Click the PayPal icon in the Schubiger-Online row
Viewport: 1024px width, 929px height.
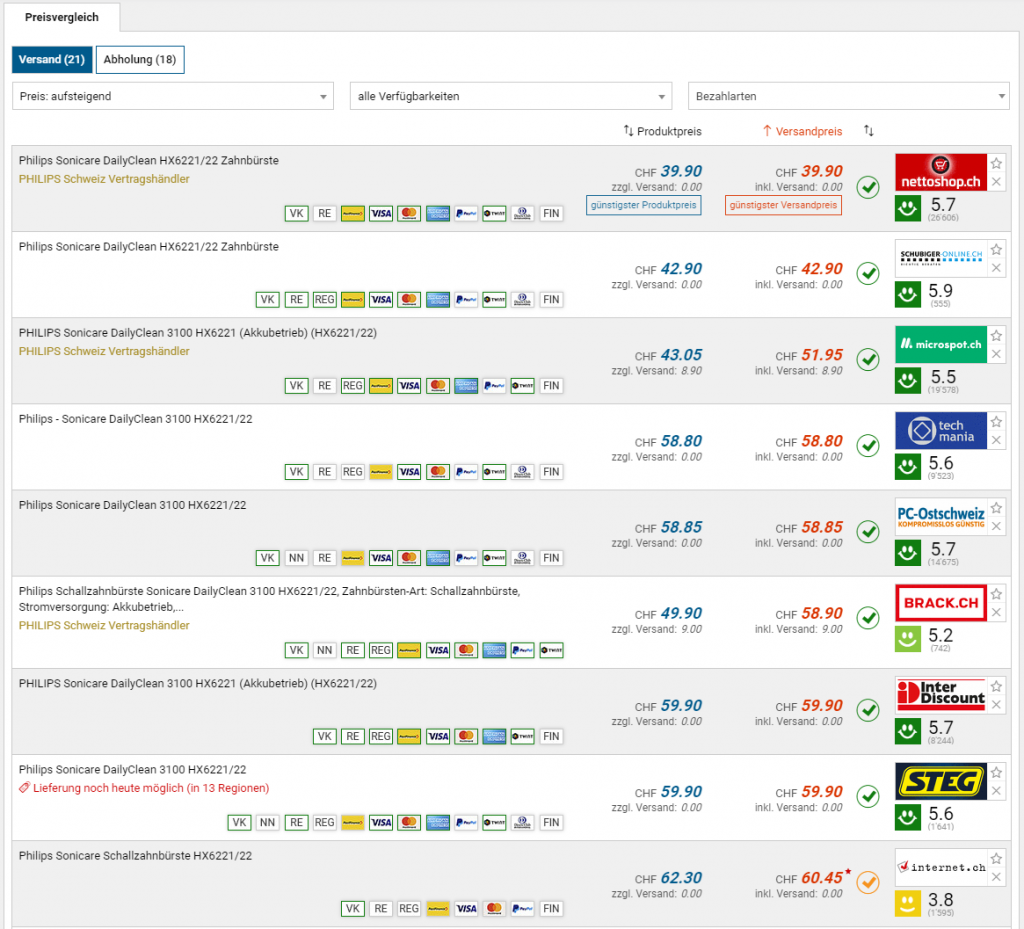click(465, 299)
